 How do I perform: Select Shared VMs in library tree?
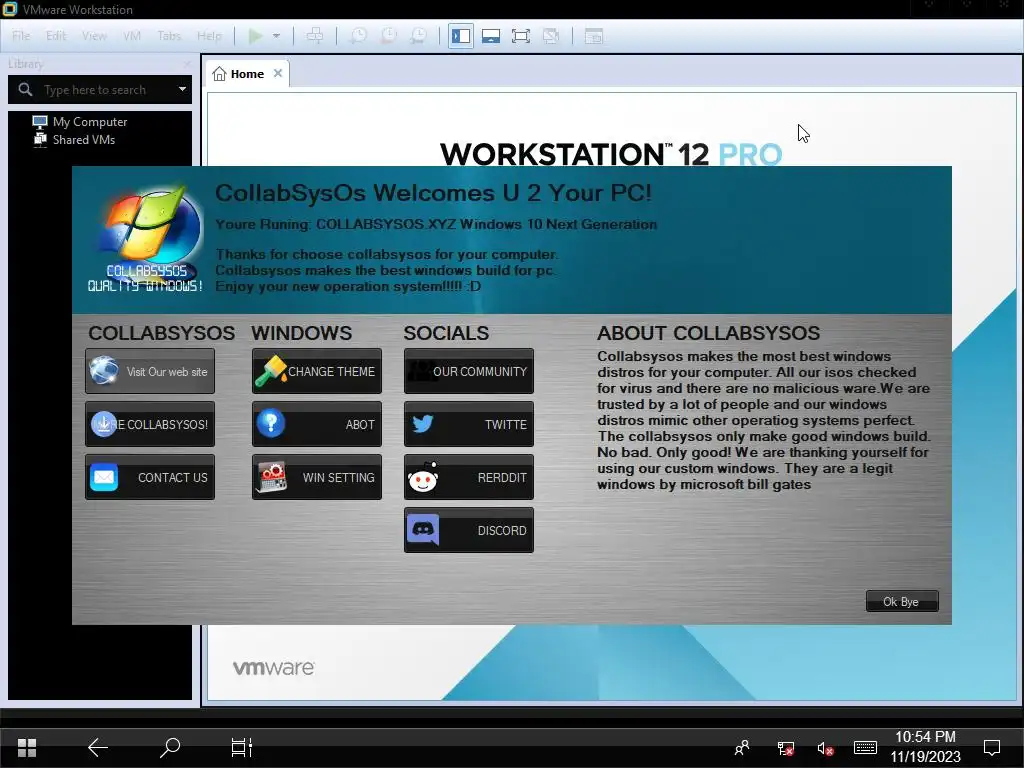click(84, 140)
